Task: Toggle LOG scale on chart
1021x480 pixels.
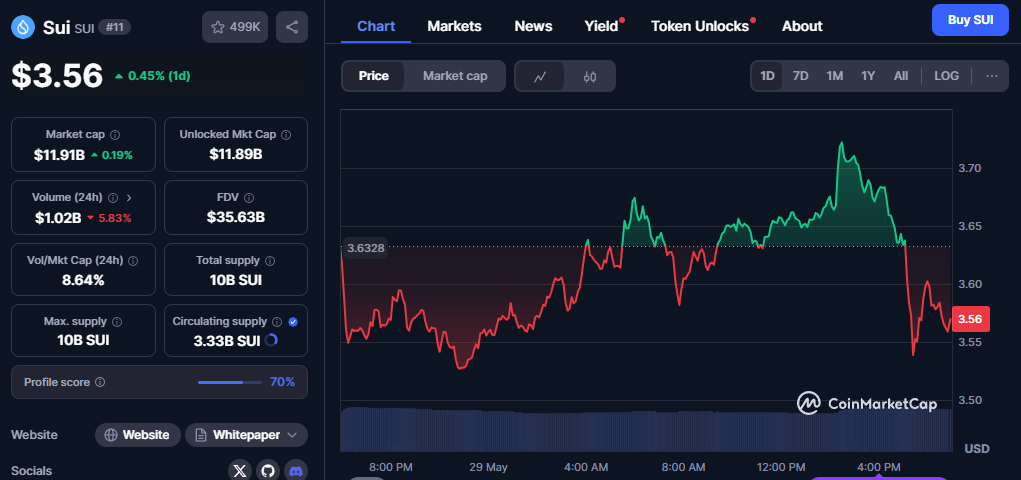Action: pyautogui.click(x=946, y=76)
